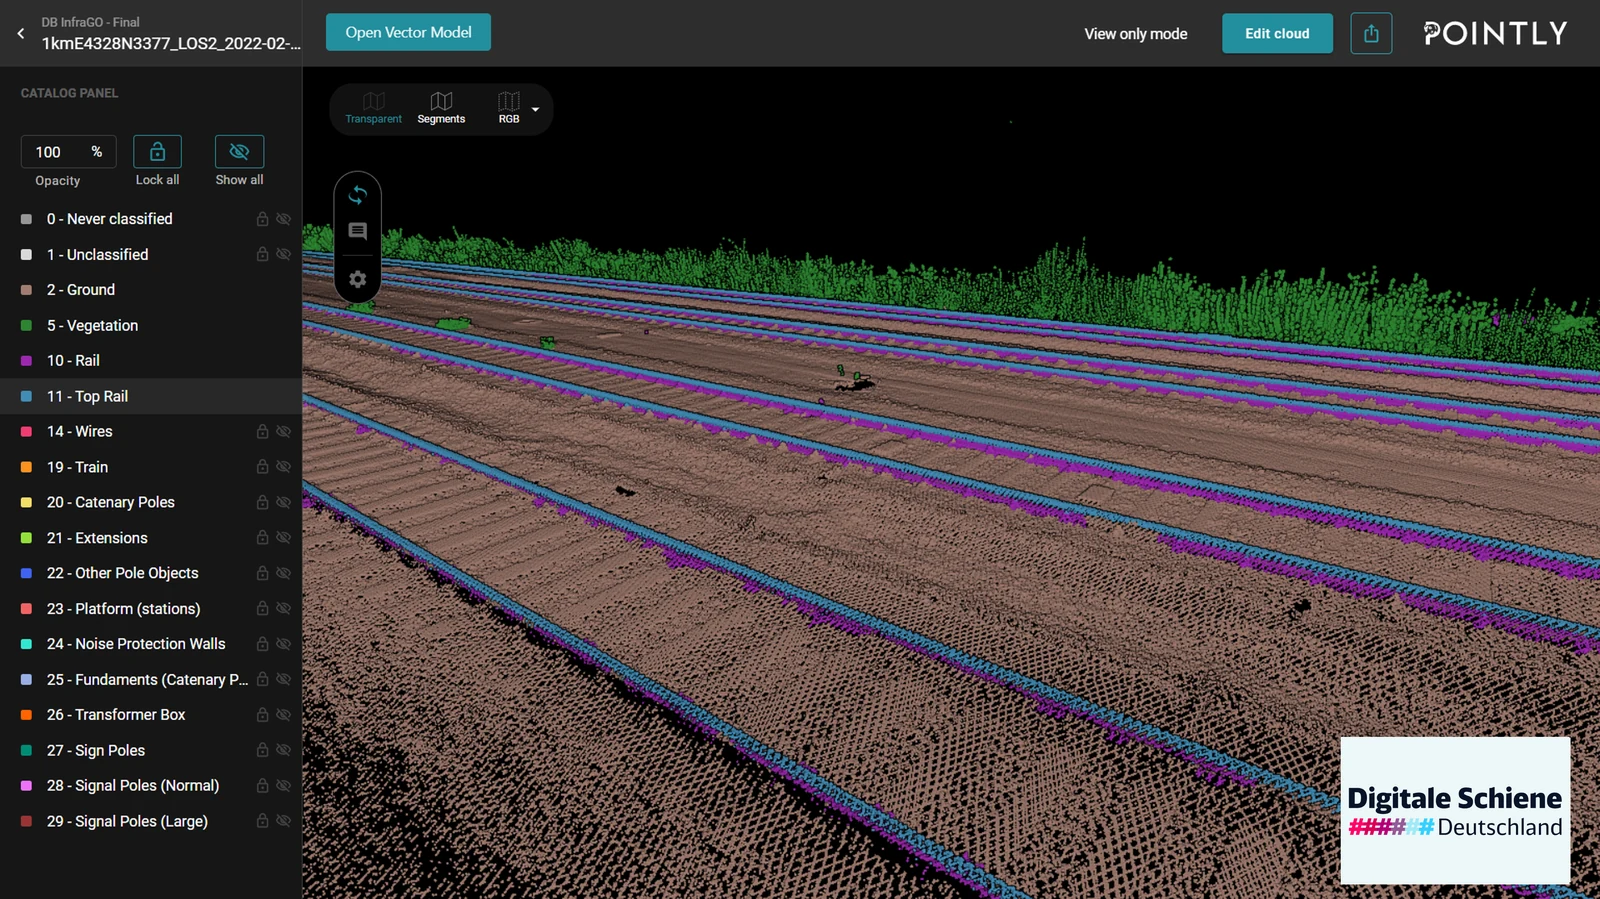Click the opacity input field
This screenshot has height=899, width=1600.
68,152
